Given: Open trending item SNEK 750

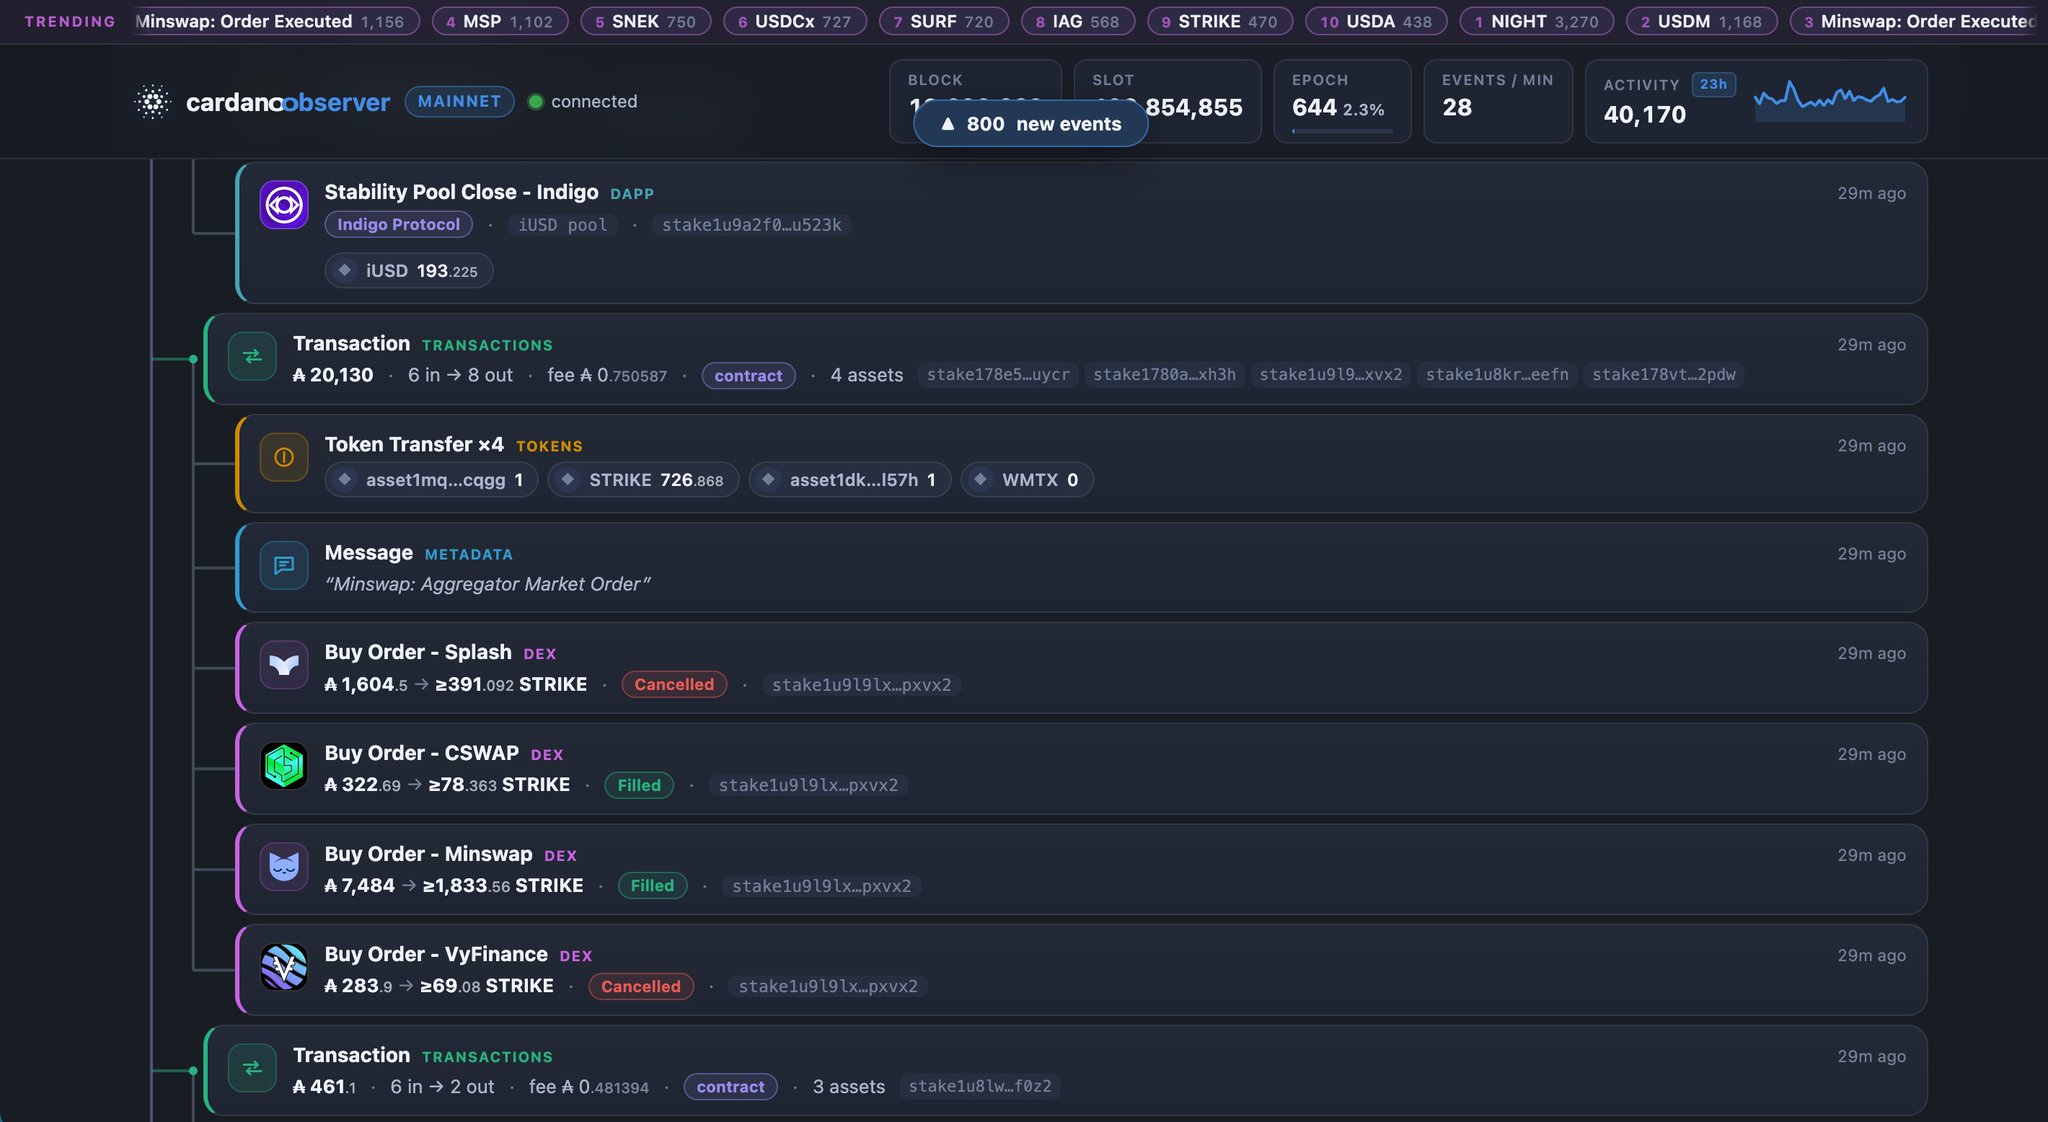Looking at the screenshot, I should [646, 21].
